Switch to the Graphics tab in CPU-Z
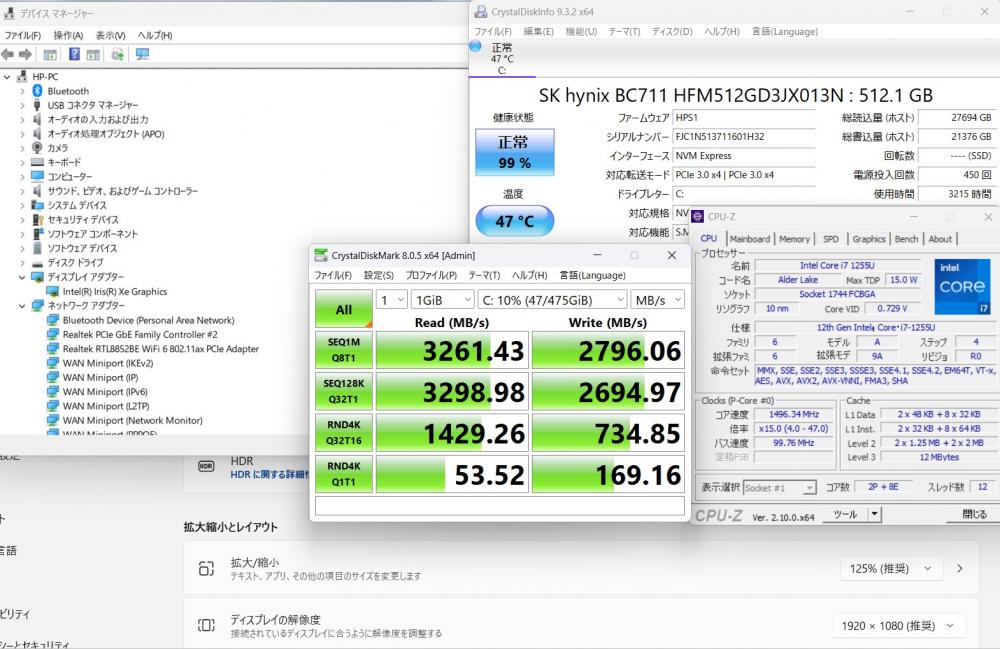The height and width of the screenshot is (649, 1000). 869,239
